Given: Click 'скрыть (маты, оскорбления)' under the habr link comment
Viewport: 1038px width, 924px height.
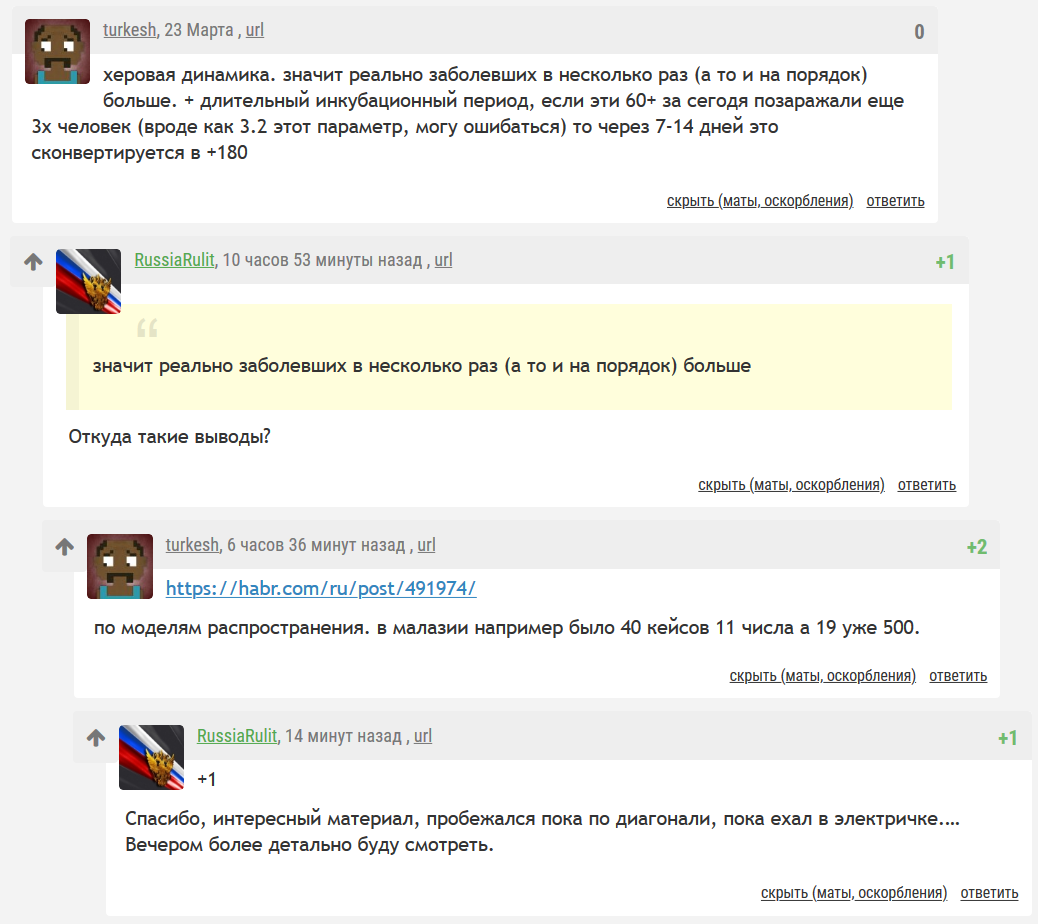Looking at the screenshot, I should point(823,676).
